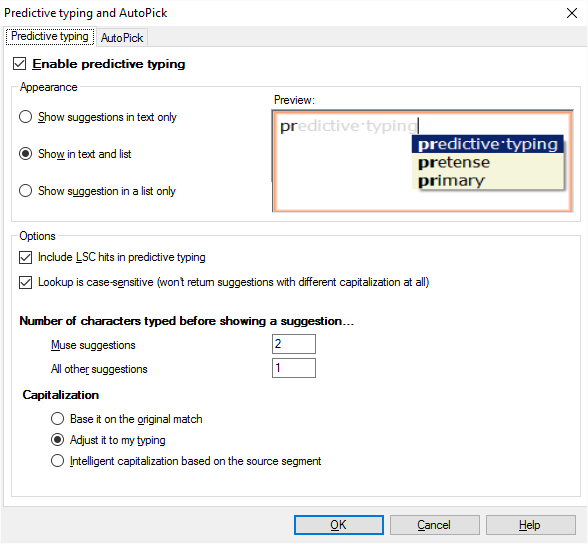588x544 pixels.
Task: Open the Predictive typing tab
Action: (x=50, y=36)
